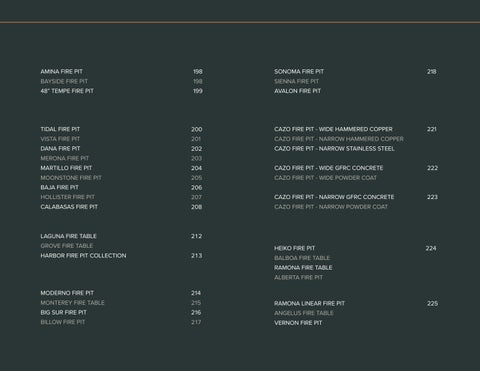Select Monterey Fire Table entry
The width and height of the screenshot is (480, 371).
[x=72, y=303]
